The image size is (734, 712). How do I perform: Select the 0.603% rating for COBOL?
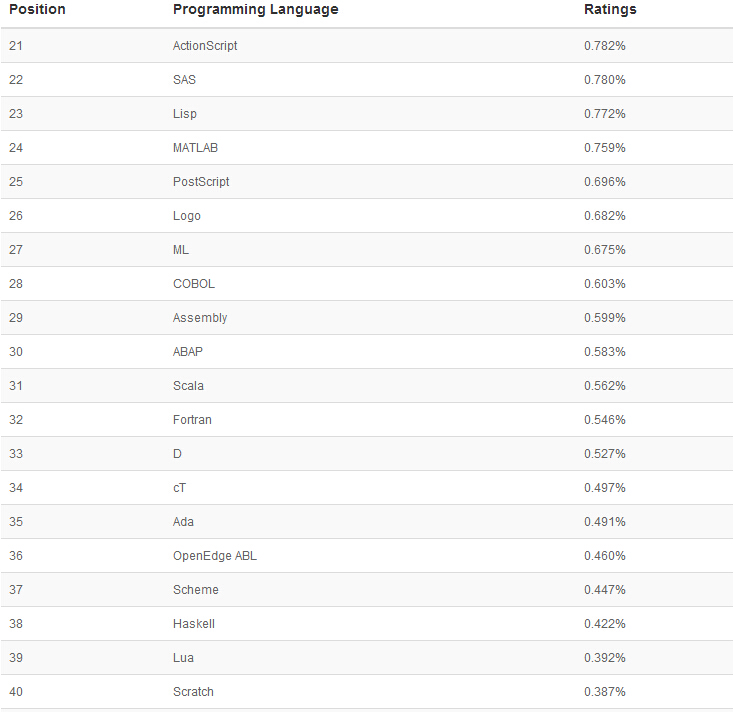605,284
